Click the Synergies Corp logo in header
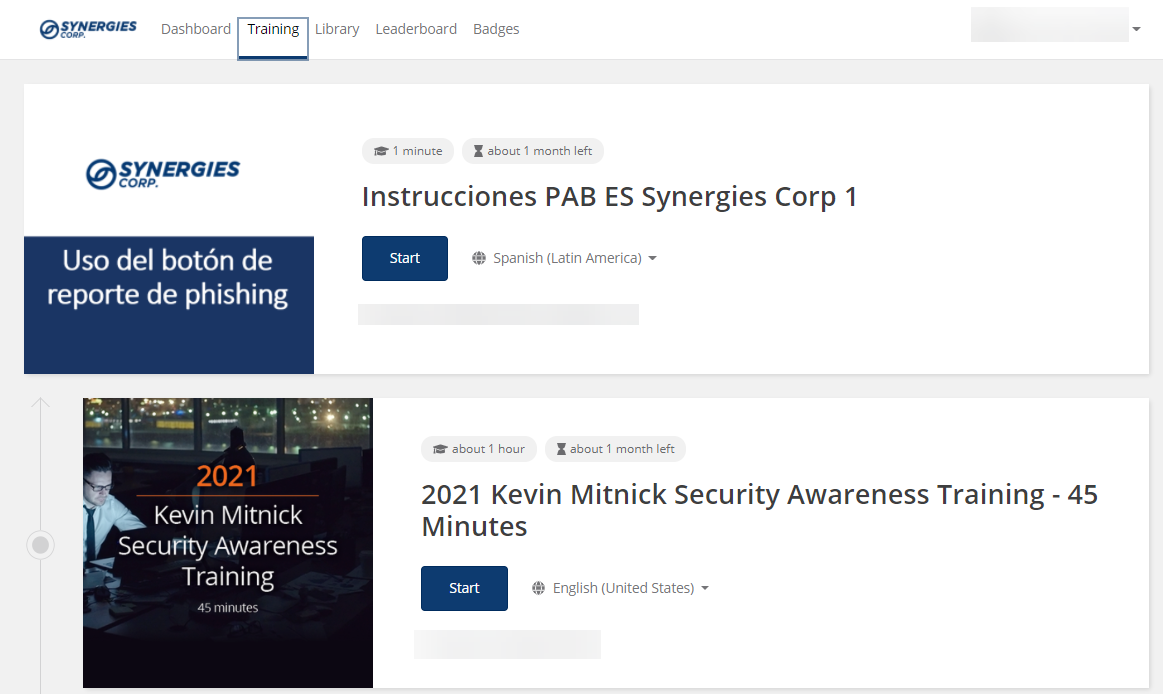Viewport: 1163px width, 694px height. click(88, 29)
